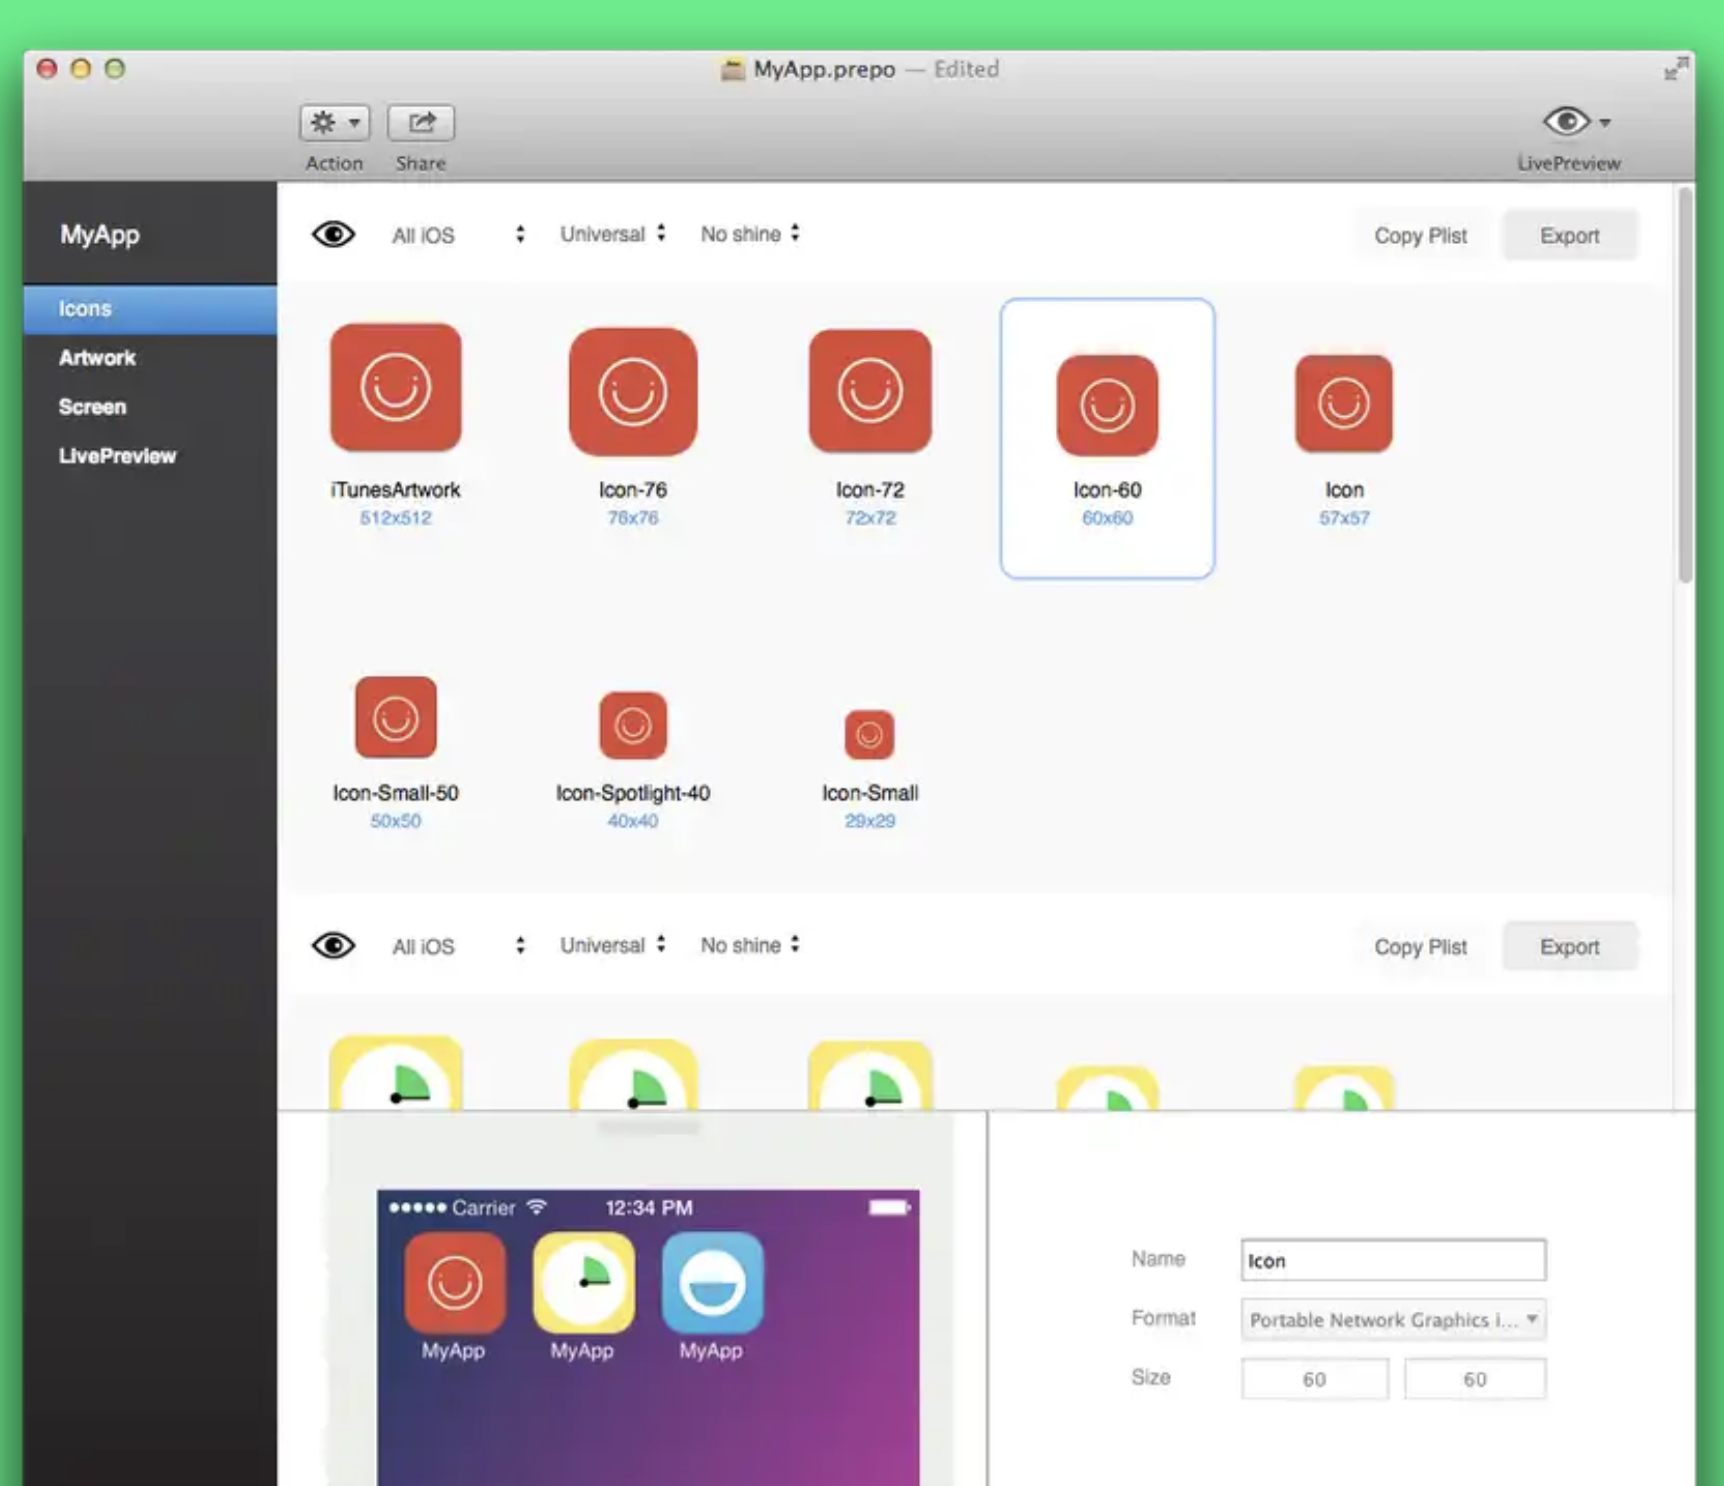Click red MyApp icon in phone preview
The width and height of the screenshot is (1724, 1486).
pyautogui.click(x=455, y=1282)
